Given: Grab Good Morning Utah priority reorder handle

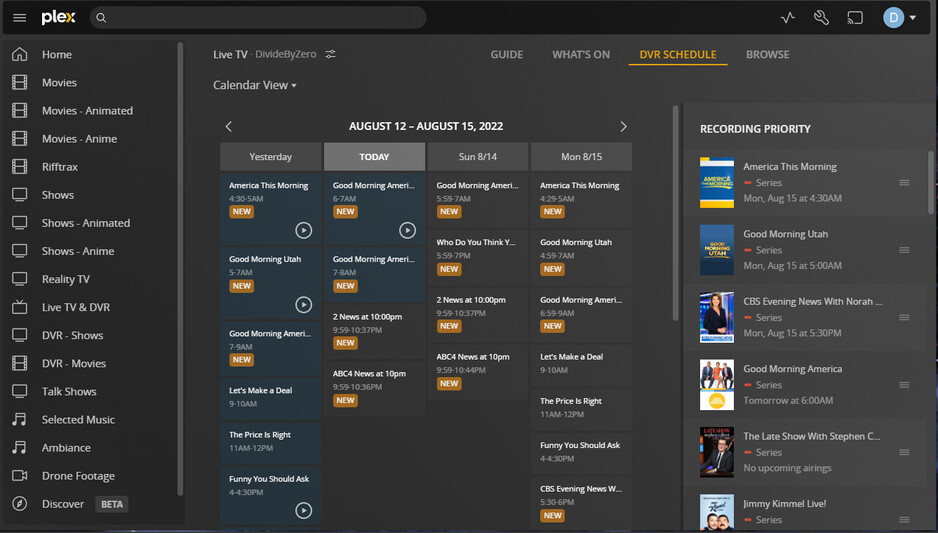Looking at the screenshot, I should (x=904, y=250).
